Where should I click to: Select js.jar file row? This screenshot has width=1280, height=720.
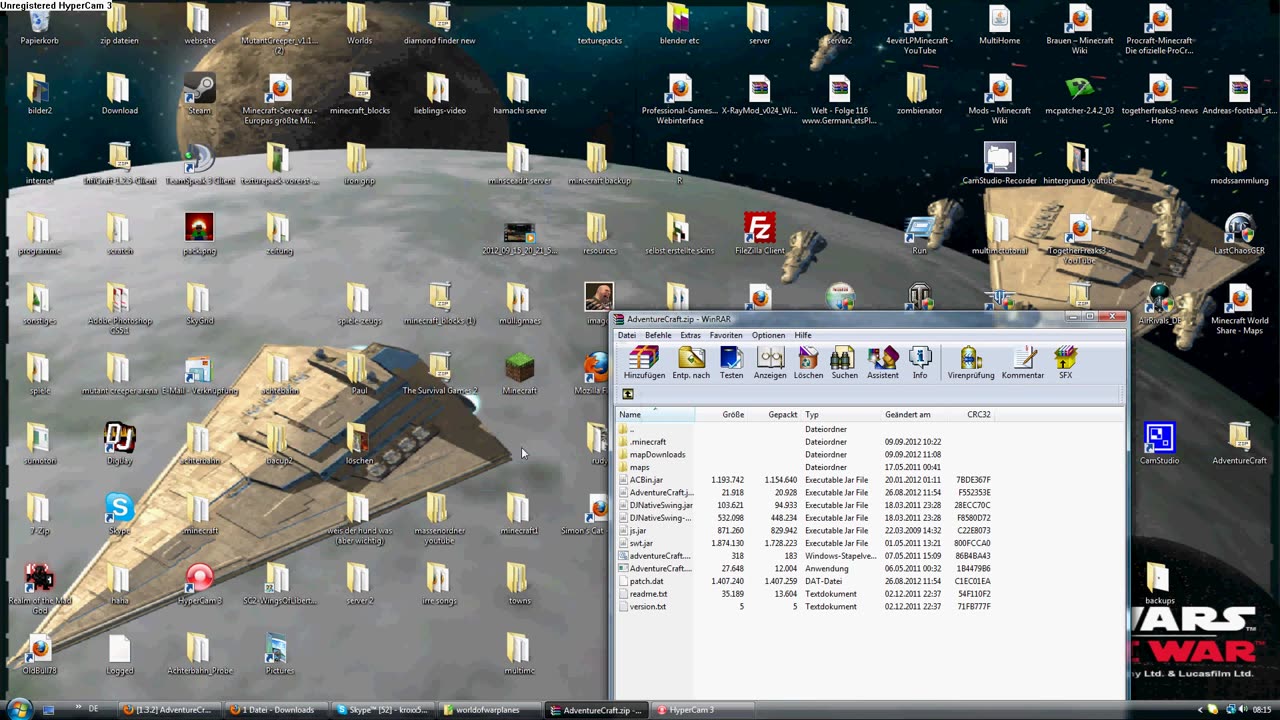805,530
